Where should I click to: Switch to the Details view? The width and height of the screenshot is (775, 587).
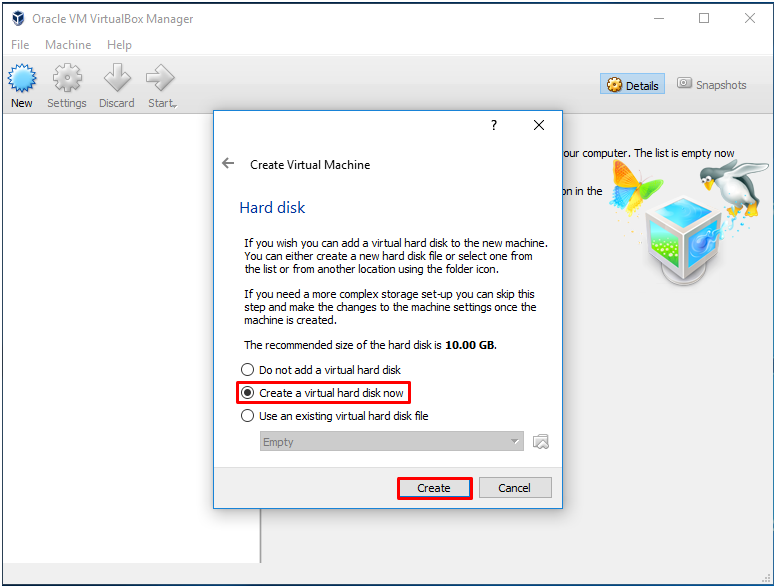point(632,85)
